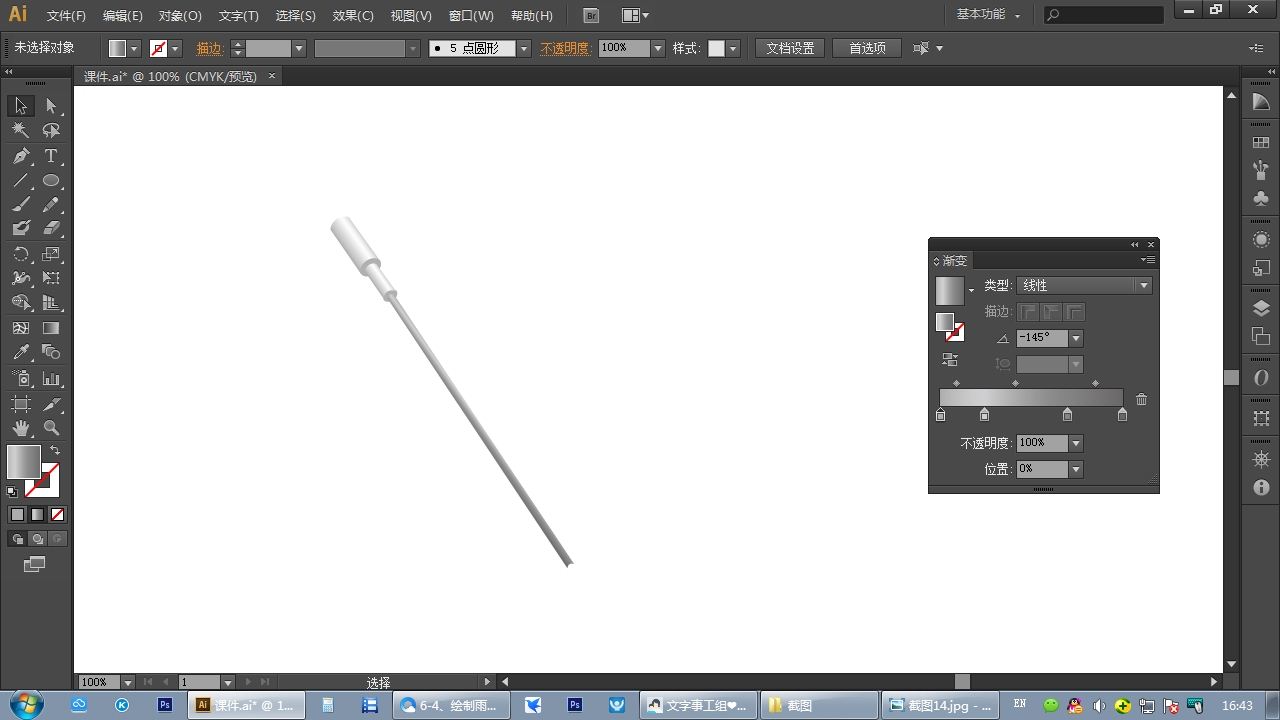Image resolution: width=1280 pixels, height=720 pixels.
Task: Swap fill and stroke arrows in toolbox
Action: coord(55,451)
